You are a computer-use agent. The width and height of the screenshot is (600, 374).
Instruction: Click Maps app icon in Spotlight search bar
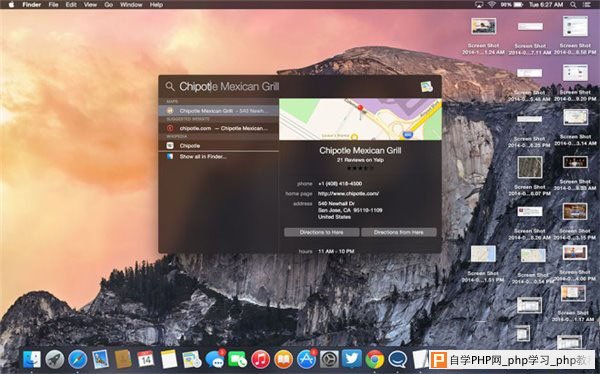(x=427, y=87)
